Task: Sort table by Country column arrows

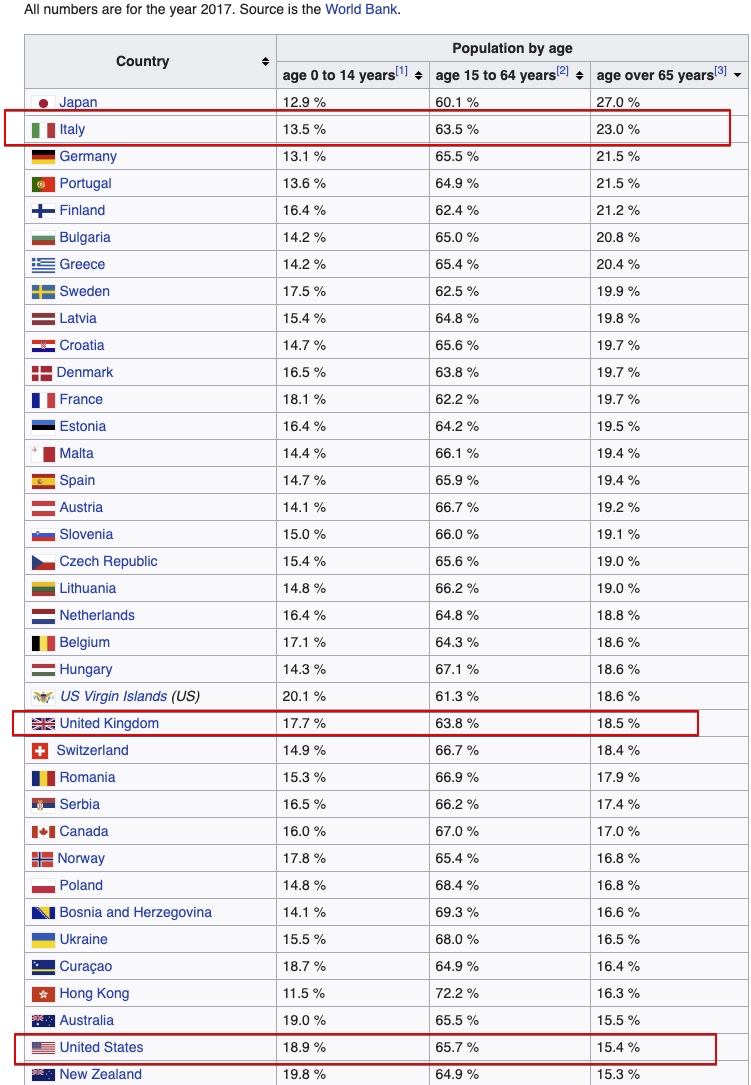Action: [x=265, y=62]
